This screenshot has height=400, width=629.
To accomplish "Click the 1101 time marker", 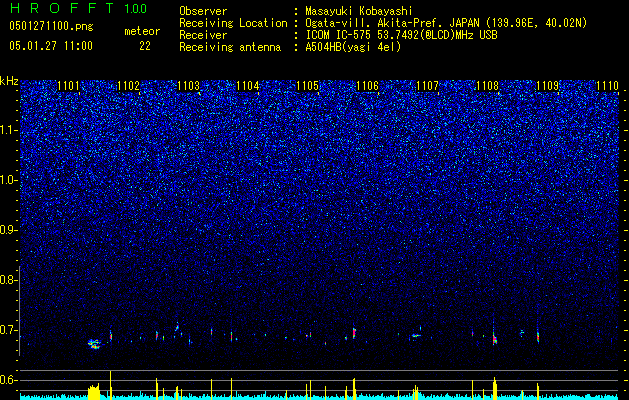I will 69,86.
